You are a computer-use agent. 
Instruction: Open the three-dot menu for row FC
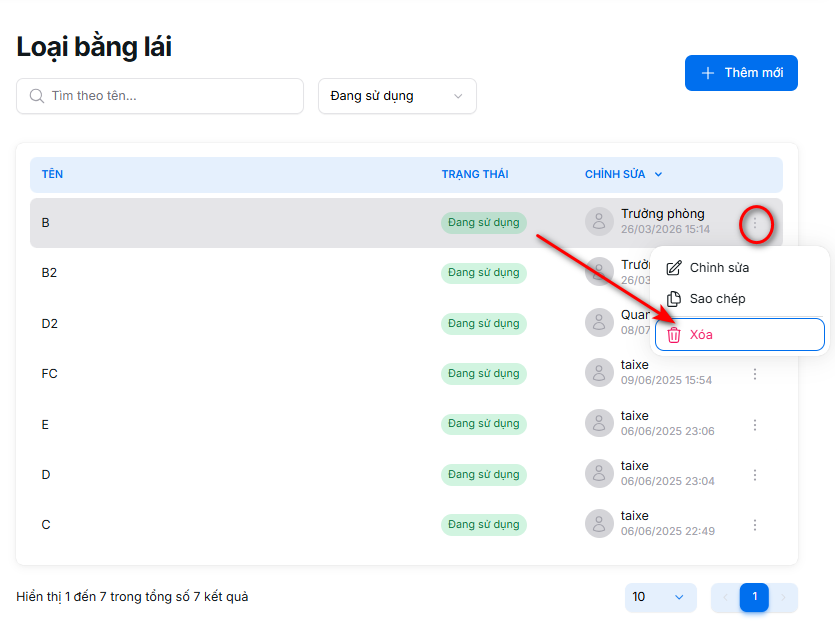click(x=755, y=374)
